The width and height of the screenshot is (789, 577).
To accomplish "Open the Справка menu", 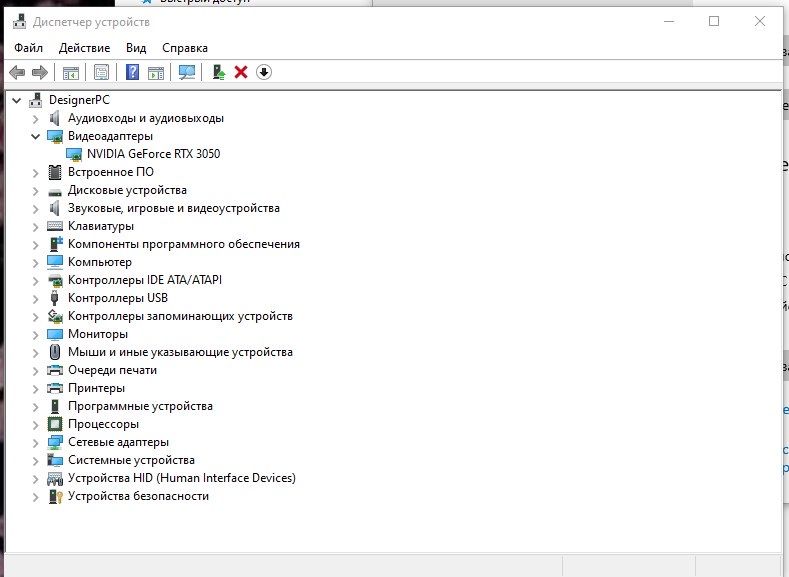I will pyautogui.click(x=185, y=48).
